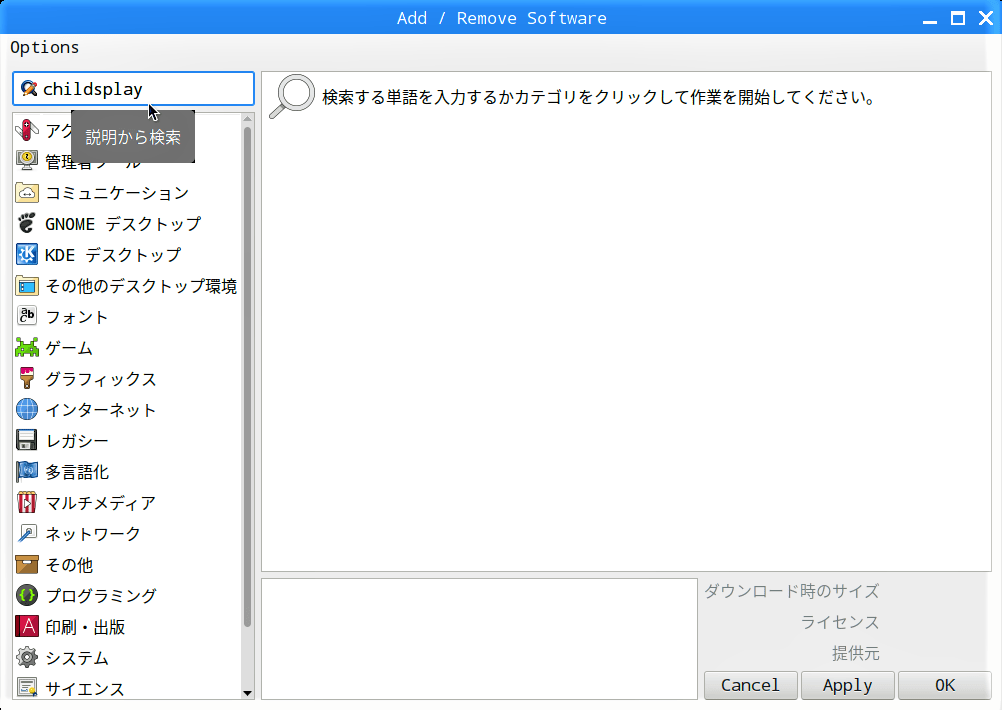Click the search icon inside the search field

28,89
